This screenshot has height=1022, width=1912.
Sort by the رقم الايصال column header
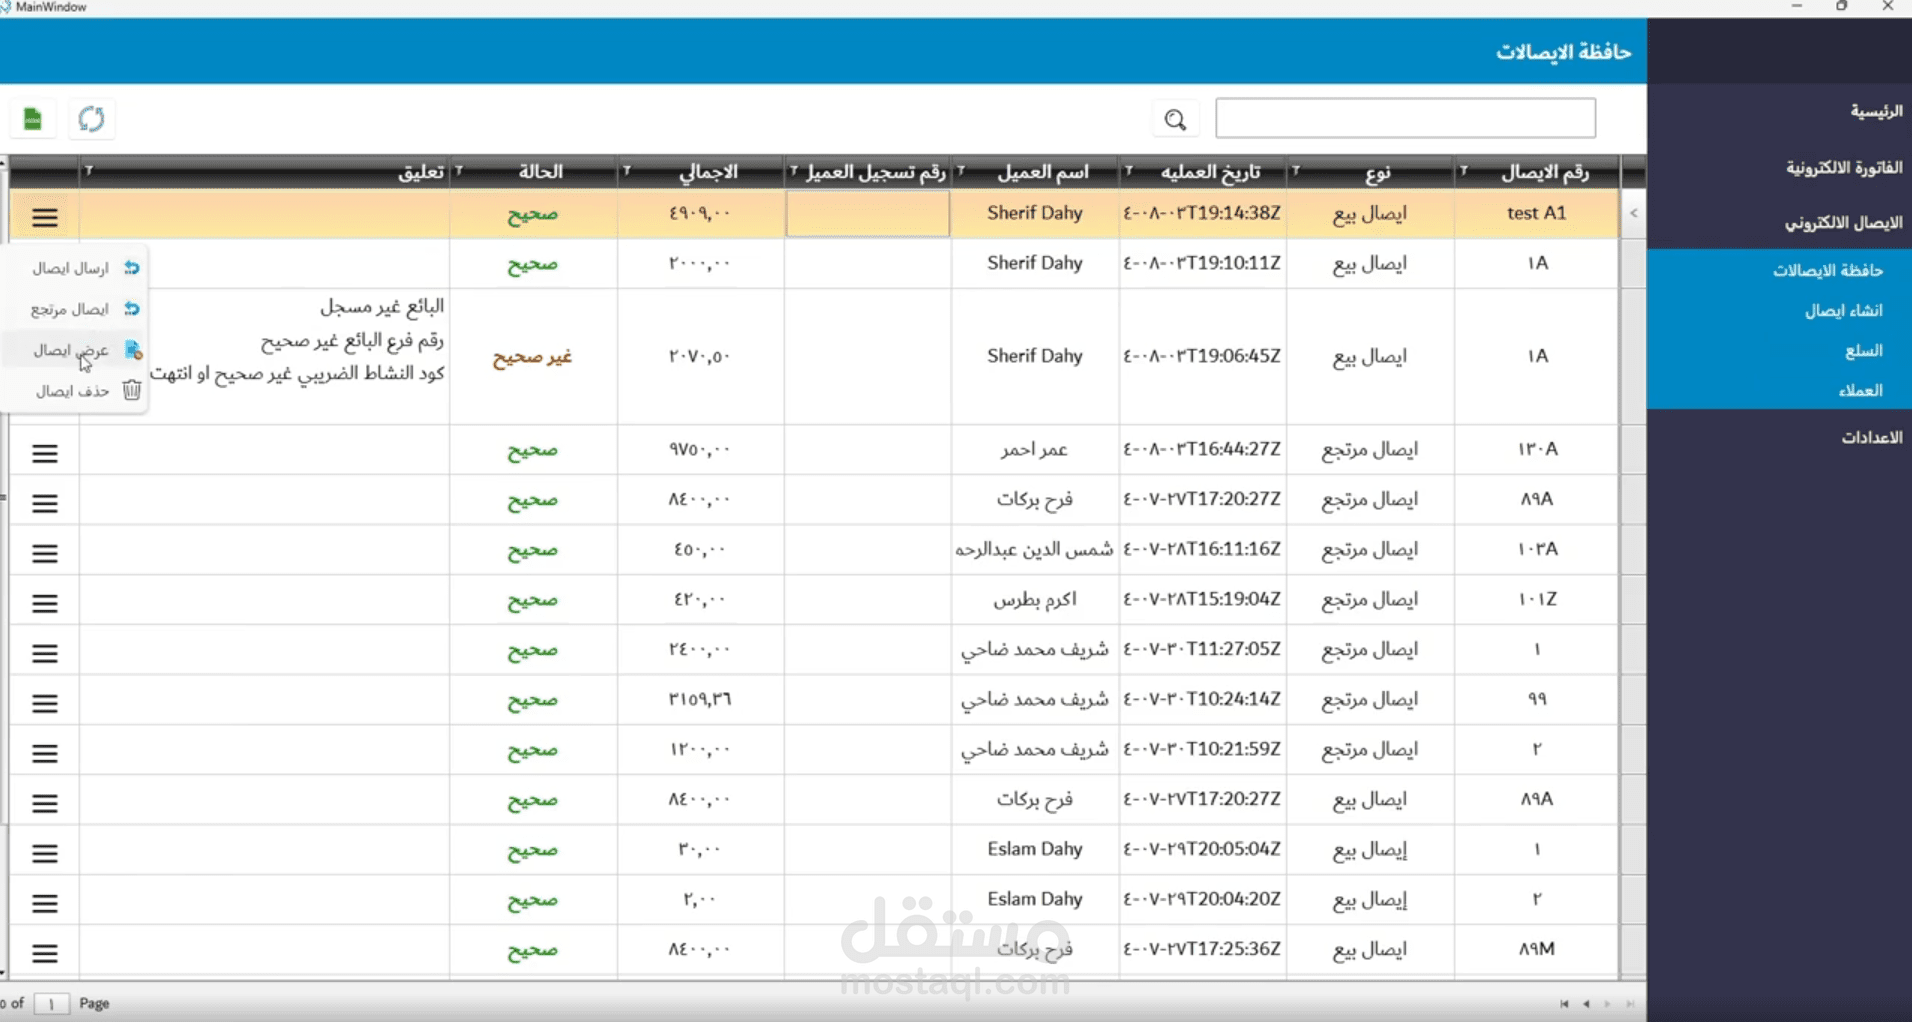tap(1545, 172)
